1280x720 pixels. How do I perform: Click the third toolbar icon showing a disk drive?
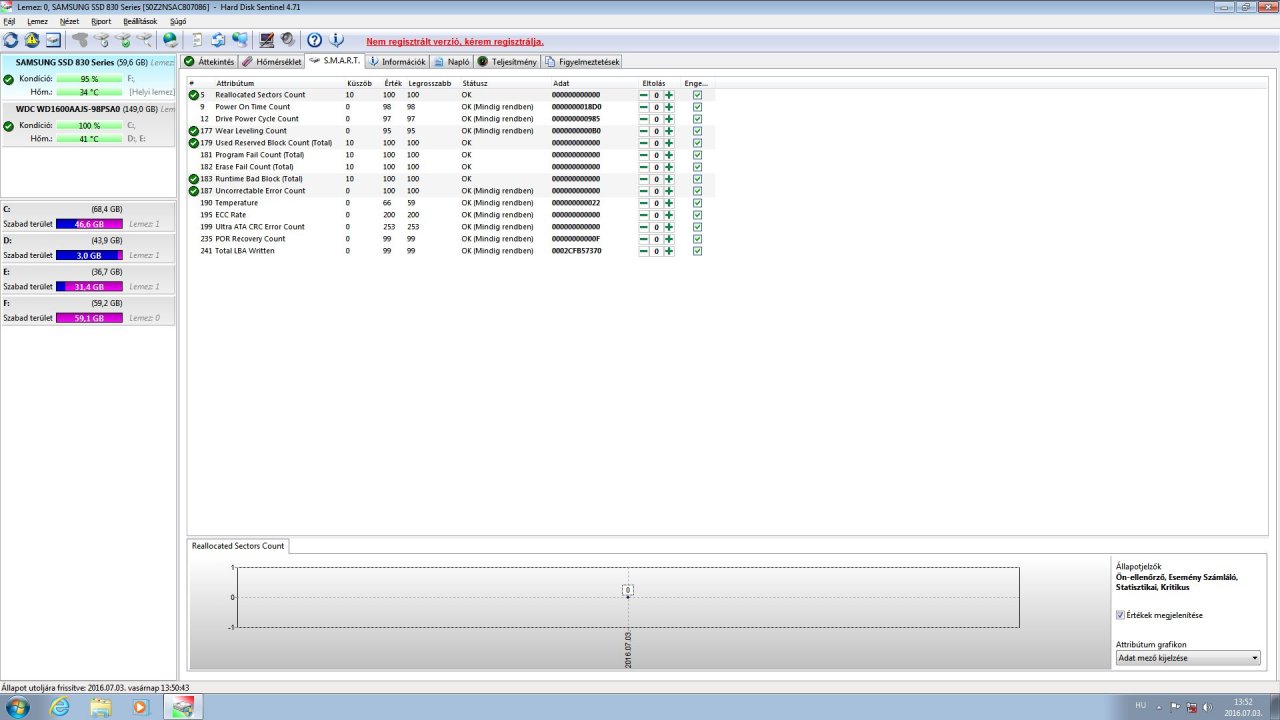pyautogui.click(x=53, y=40)
